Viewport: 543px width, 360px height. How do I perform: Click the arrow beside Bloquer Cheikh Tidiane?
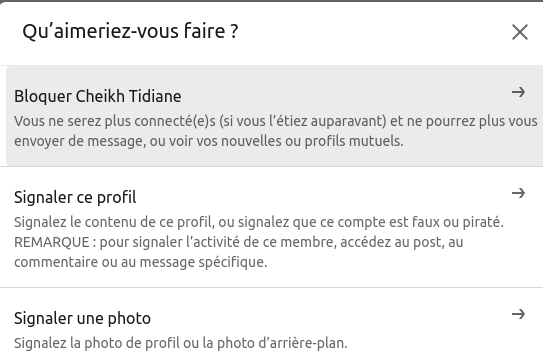point(518,92)
